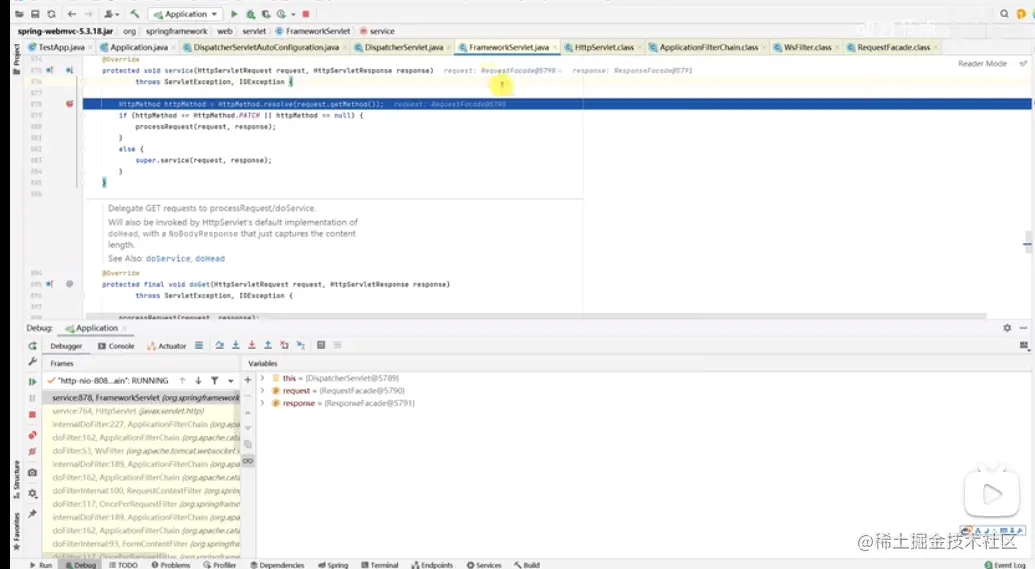The width and height of the screenshot is (1035, 569).
Task: Open the Structure side panel
Action: tap(17, 480)
